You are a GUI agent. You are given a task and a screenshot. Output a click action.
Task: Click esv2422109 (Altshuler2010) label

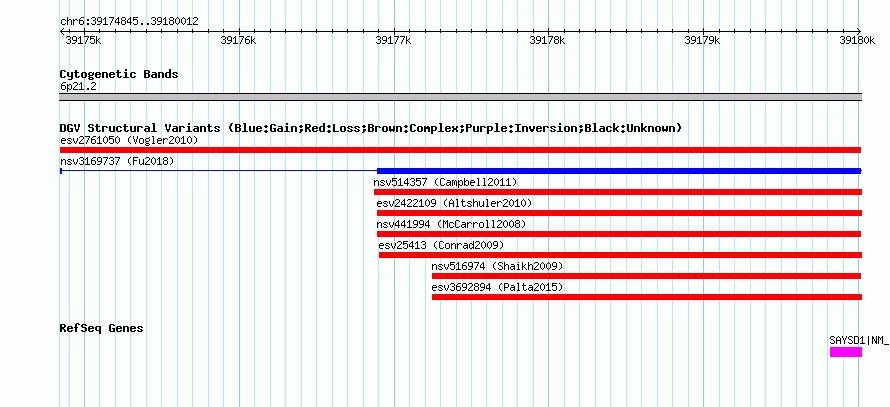click(454, 203)
